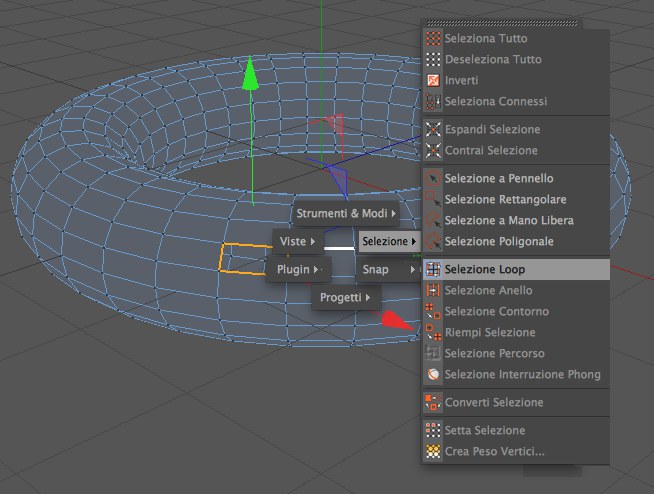
Task: Choose Deseleziona Tutto menu entry
Action: tap(516, 59)
